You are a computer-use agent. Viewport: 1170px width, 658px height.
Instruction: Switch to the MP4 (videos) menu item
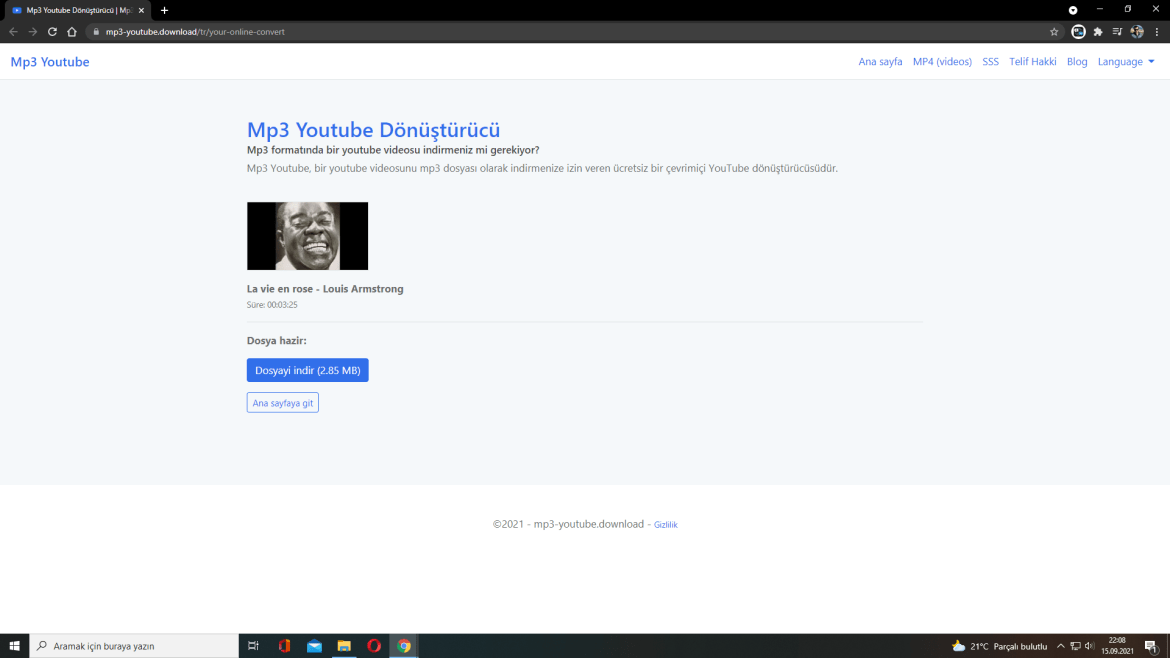coord(942,61)
